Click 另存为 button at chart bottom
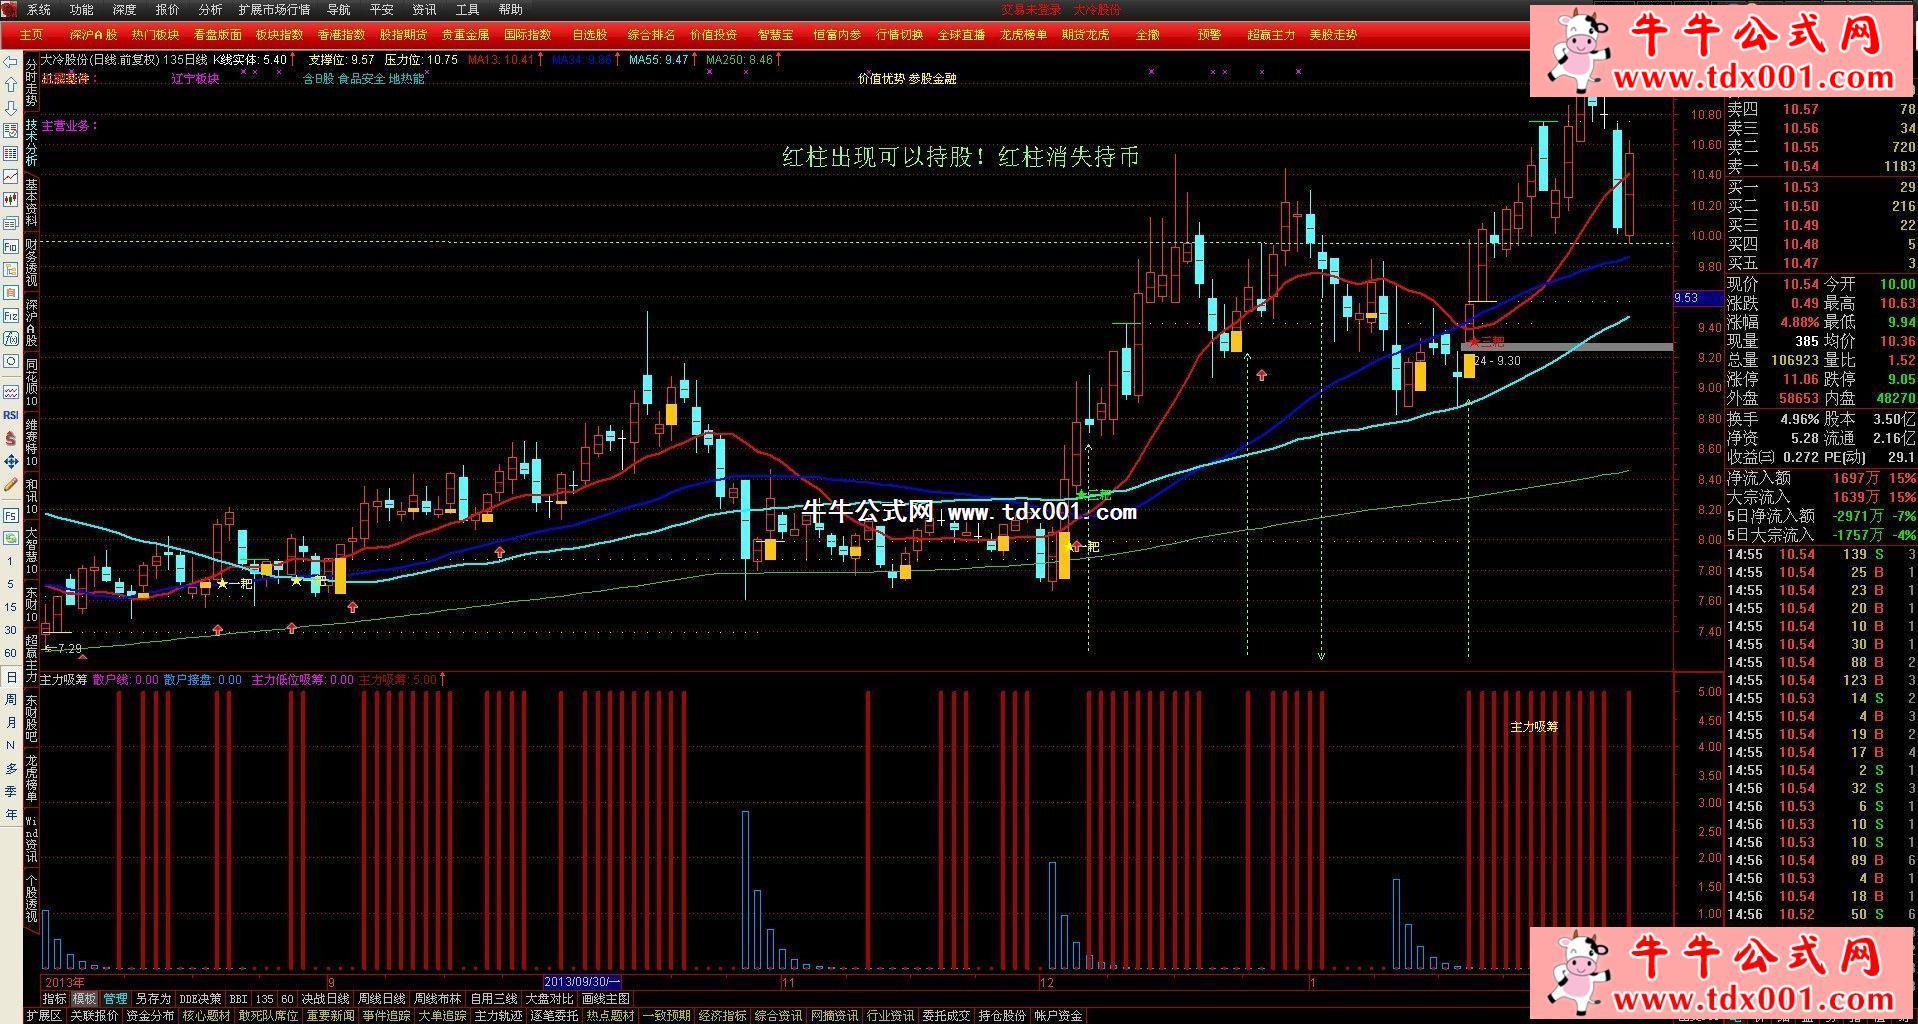1918x1024 pixels. [x=153, y=998]
